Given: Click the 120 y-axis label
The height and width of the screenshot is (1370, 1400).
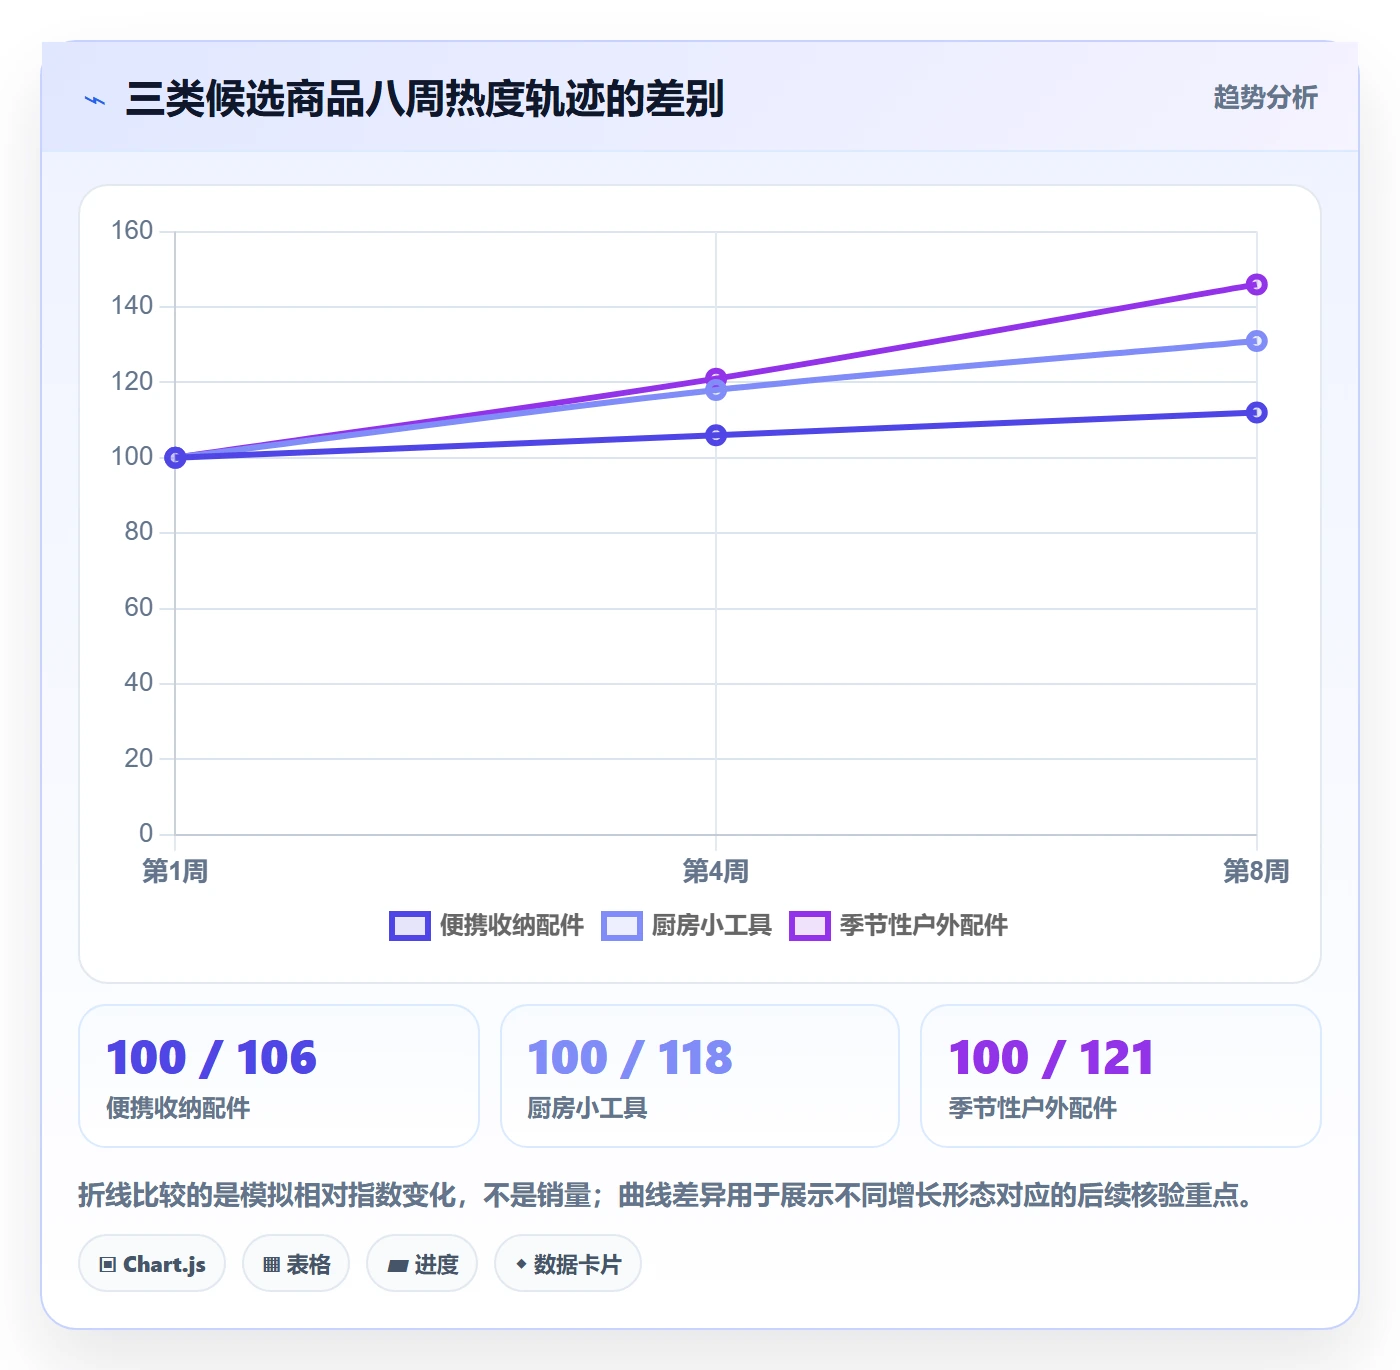Looking at the screenshot, I should [x=132, y=382].
